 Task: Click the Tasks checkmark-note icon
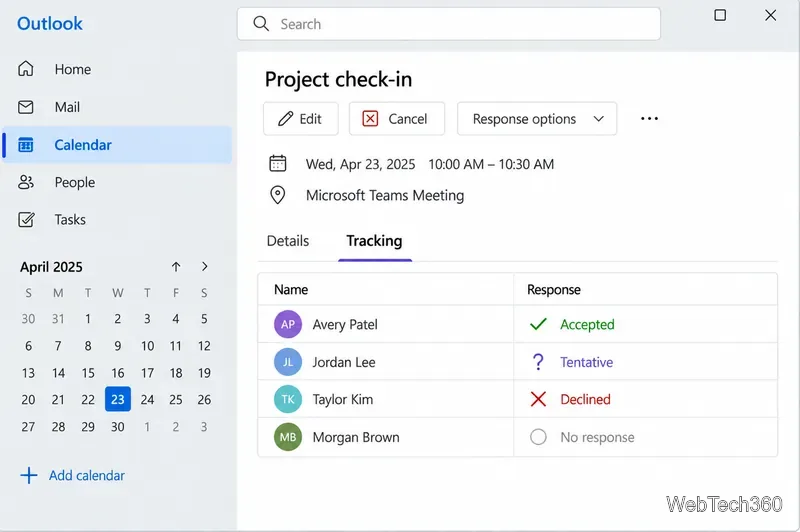pos(26,219)
